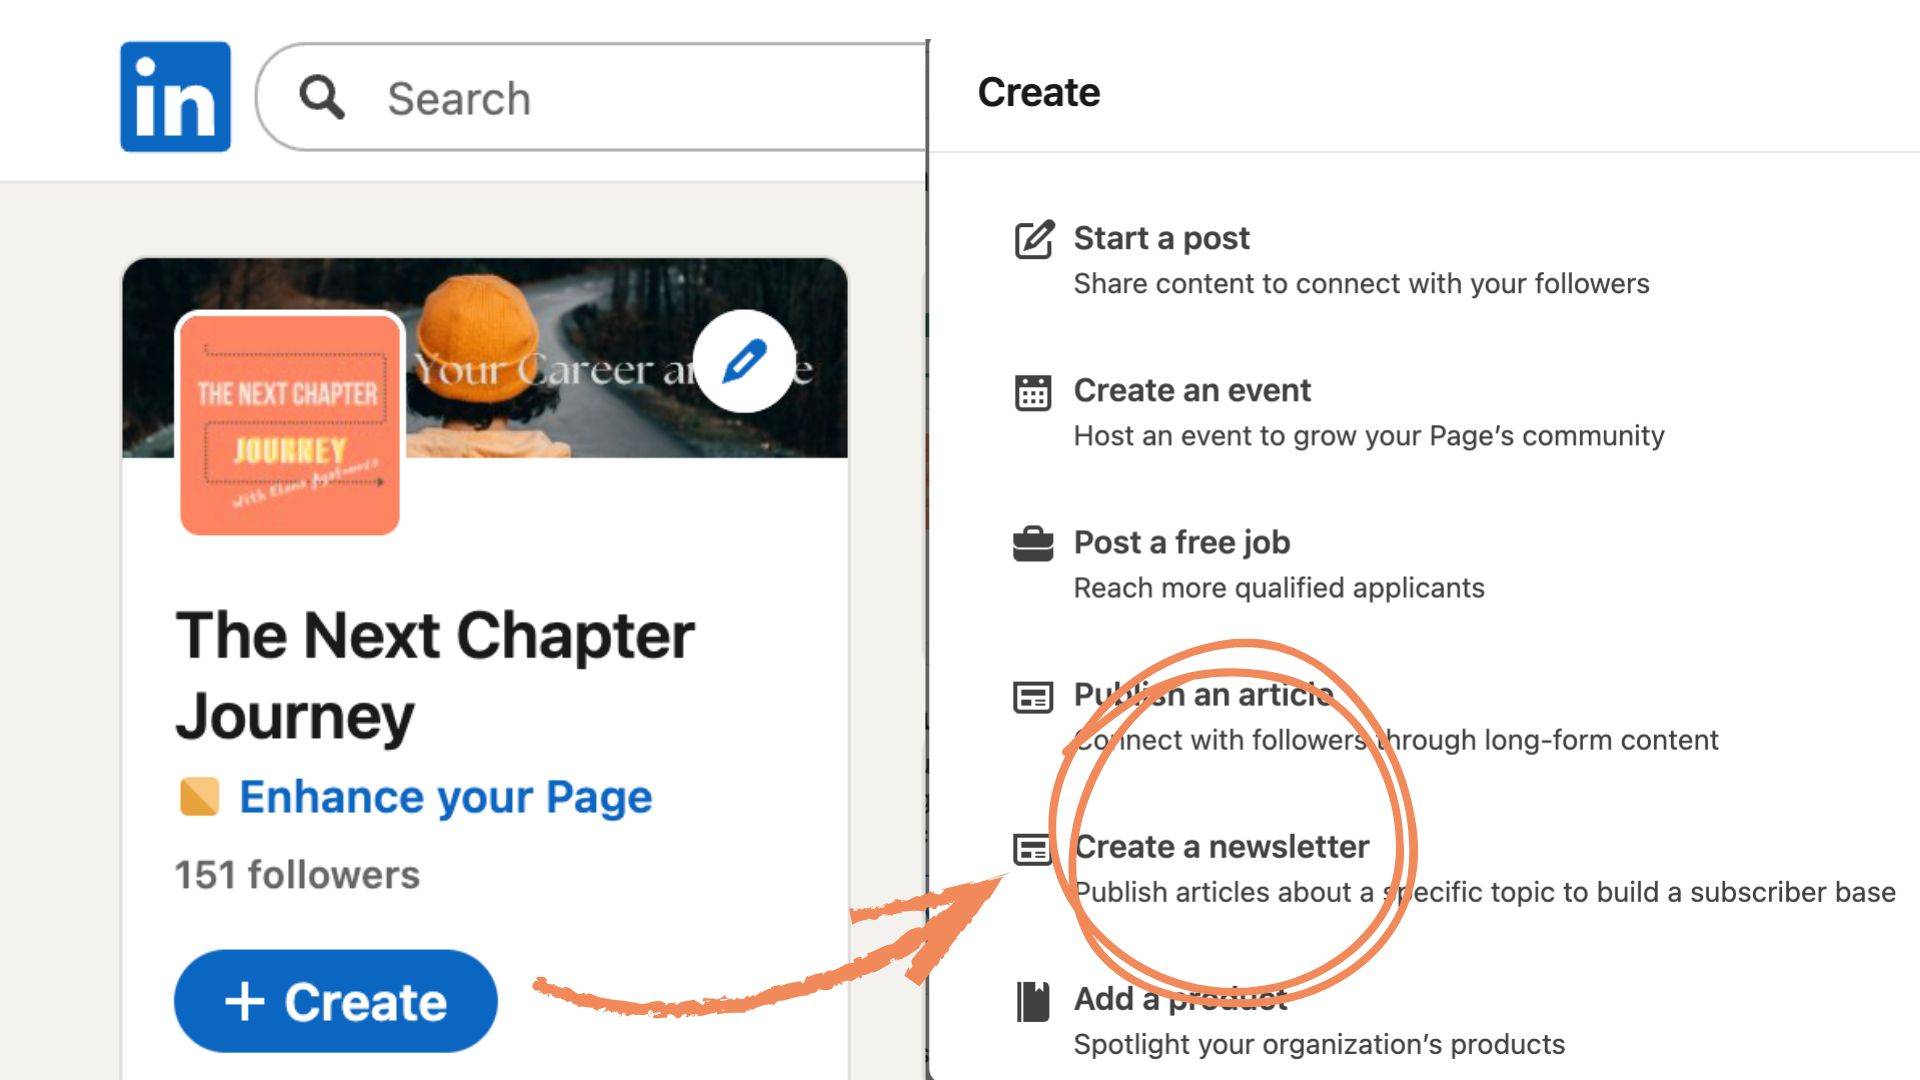Select Start a post menu entry
The width and height of the screenshot is (1920, 1080).
tap(1161, 238)
